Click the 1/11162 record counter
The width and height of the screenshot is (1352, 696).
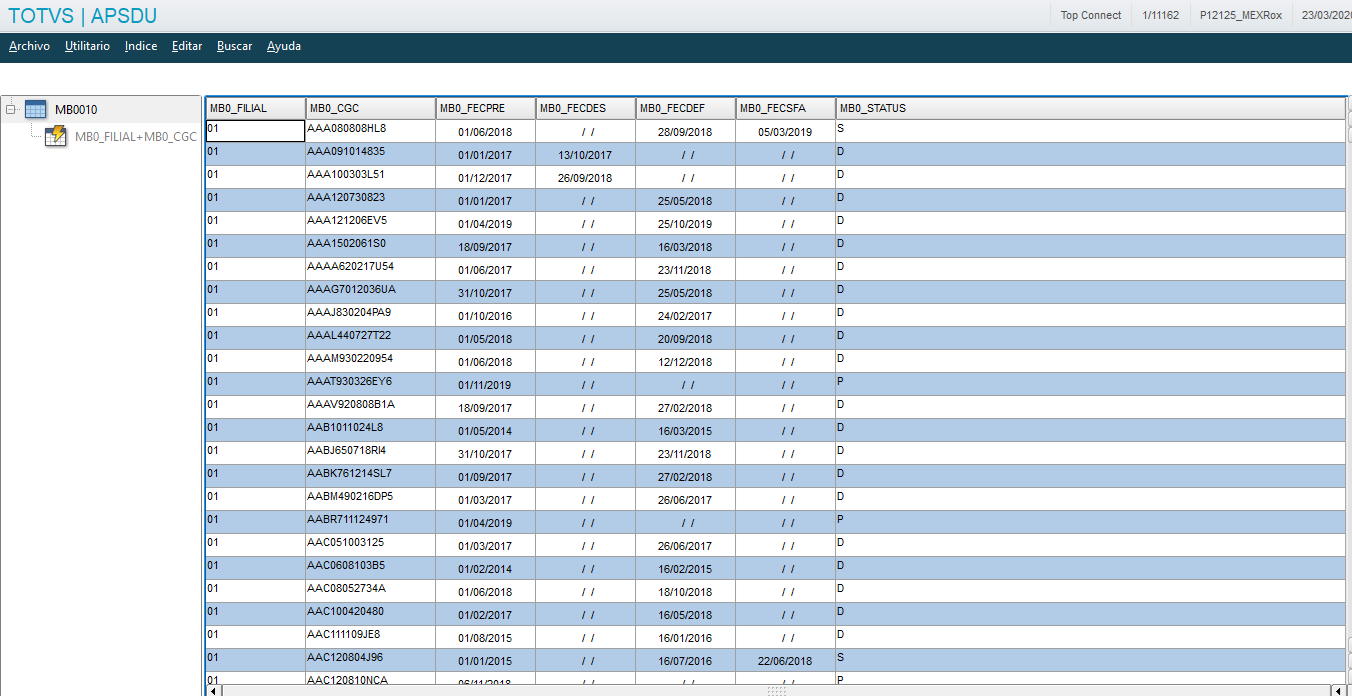point(1160,15)
